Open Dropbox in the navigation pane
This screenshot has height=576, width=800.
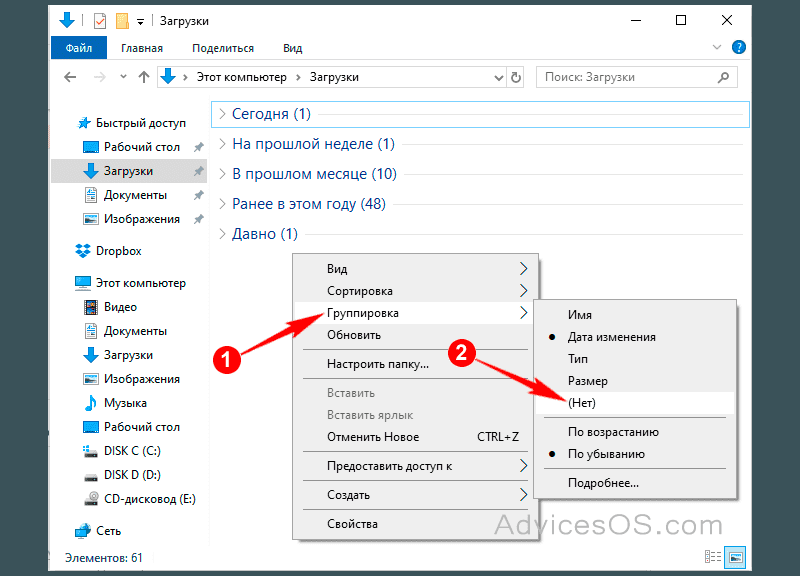[x=108, y=251]
